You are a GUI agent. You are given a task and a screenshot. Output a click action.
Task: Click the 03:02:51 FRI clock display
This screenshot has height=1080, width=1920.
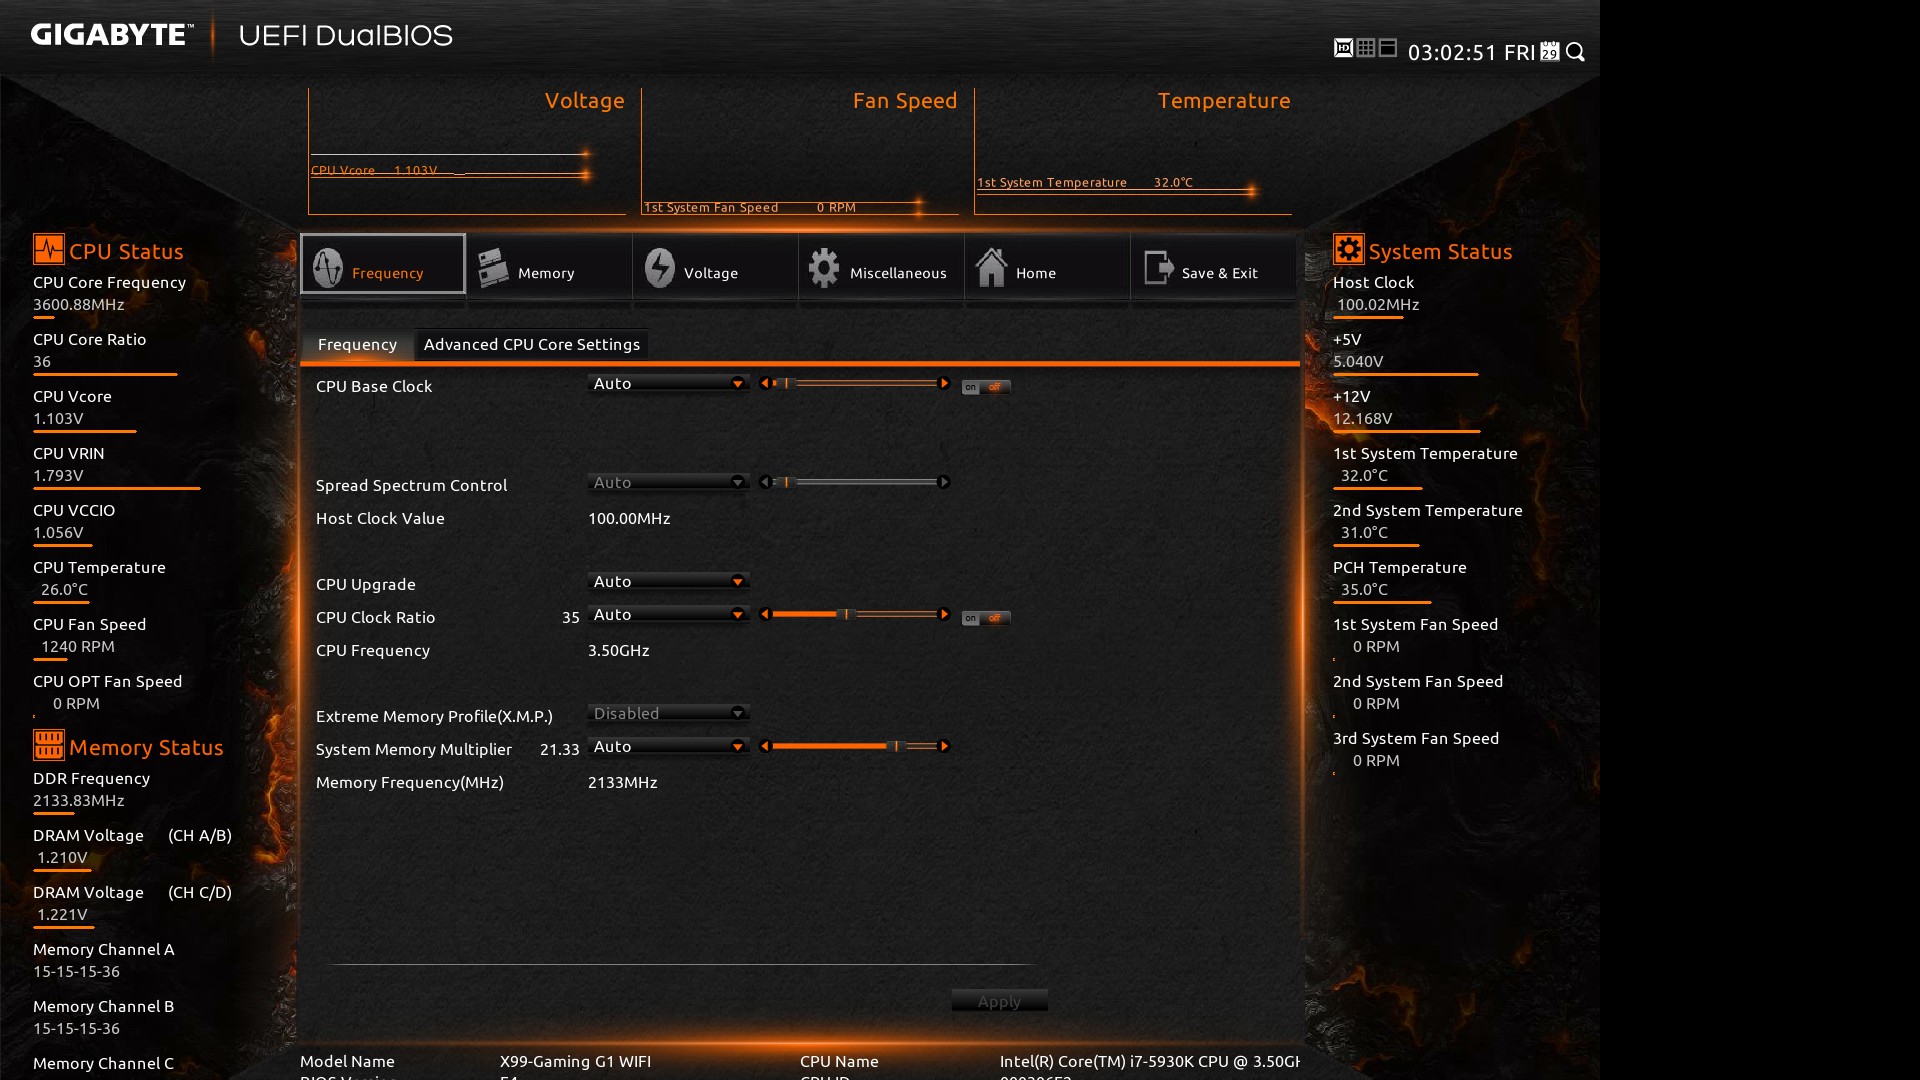coord(1471,52)
